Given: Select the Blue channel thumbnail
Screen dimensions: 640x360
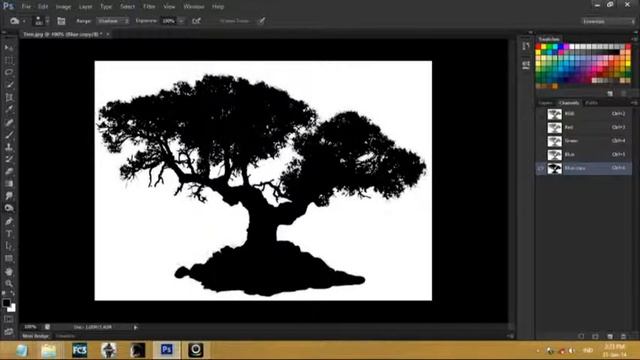Looking at the screenshot, I should [x=554, y=155].
